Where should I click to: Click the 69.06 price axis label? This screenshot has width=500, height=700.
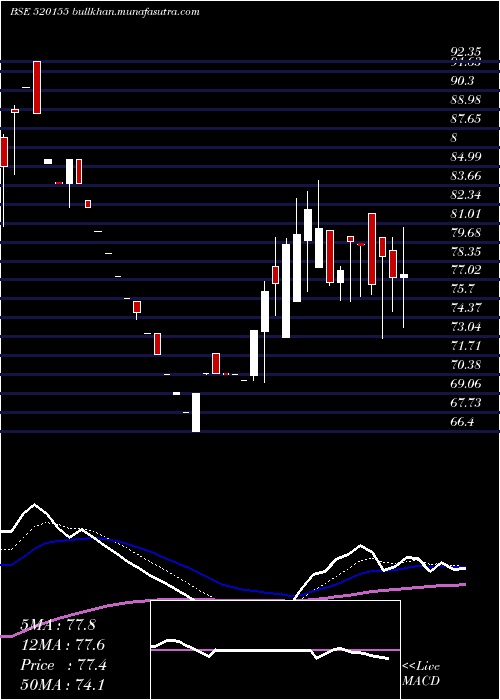466,383
